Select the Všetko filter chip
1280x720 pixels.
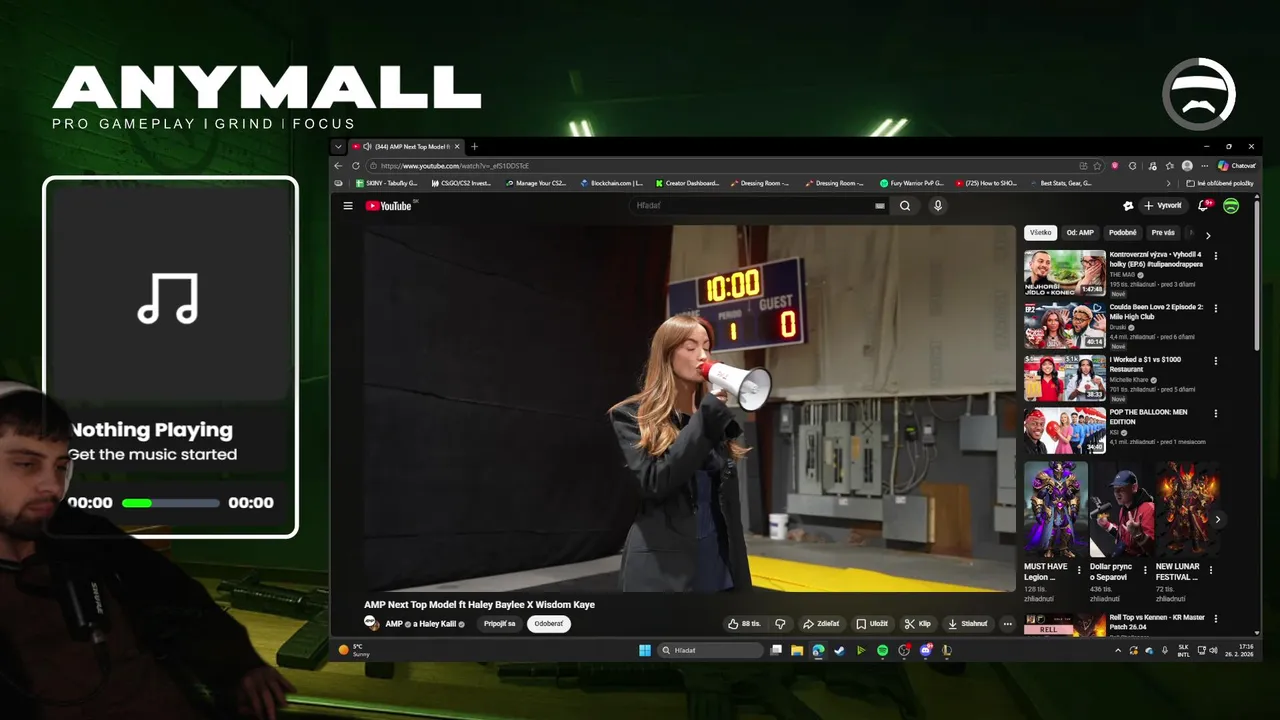click(x=1041, y=233)
